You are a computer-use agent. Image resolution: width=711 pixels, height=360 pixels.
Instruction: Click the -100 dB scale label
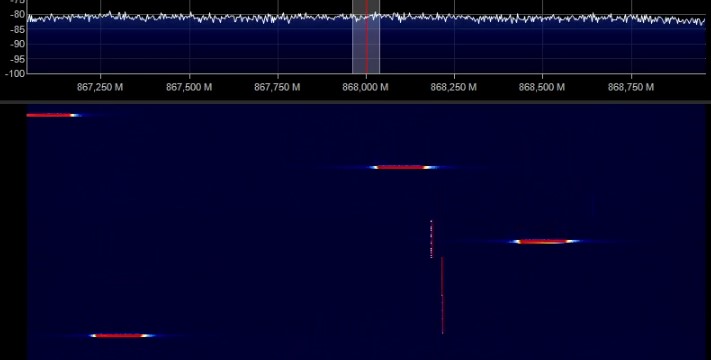15,73
